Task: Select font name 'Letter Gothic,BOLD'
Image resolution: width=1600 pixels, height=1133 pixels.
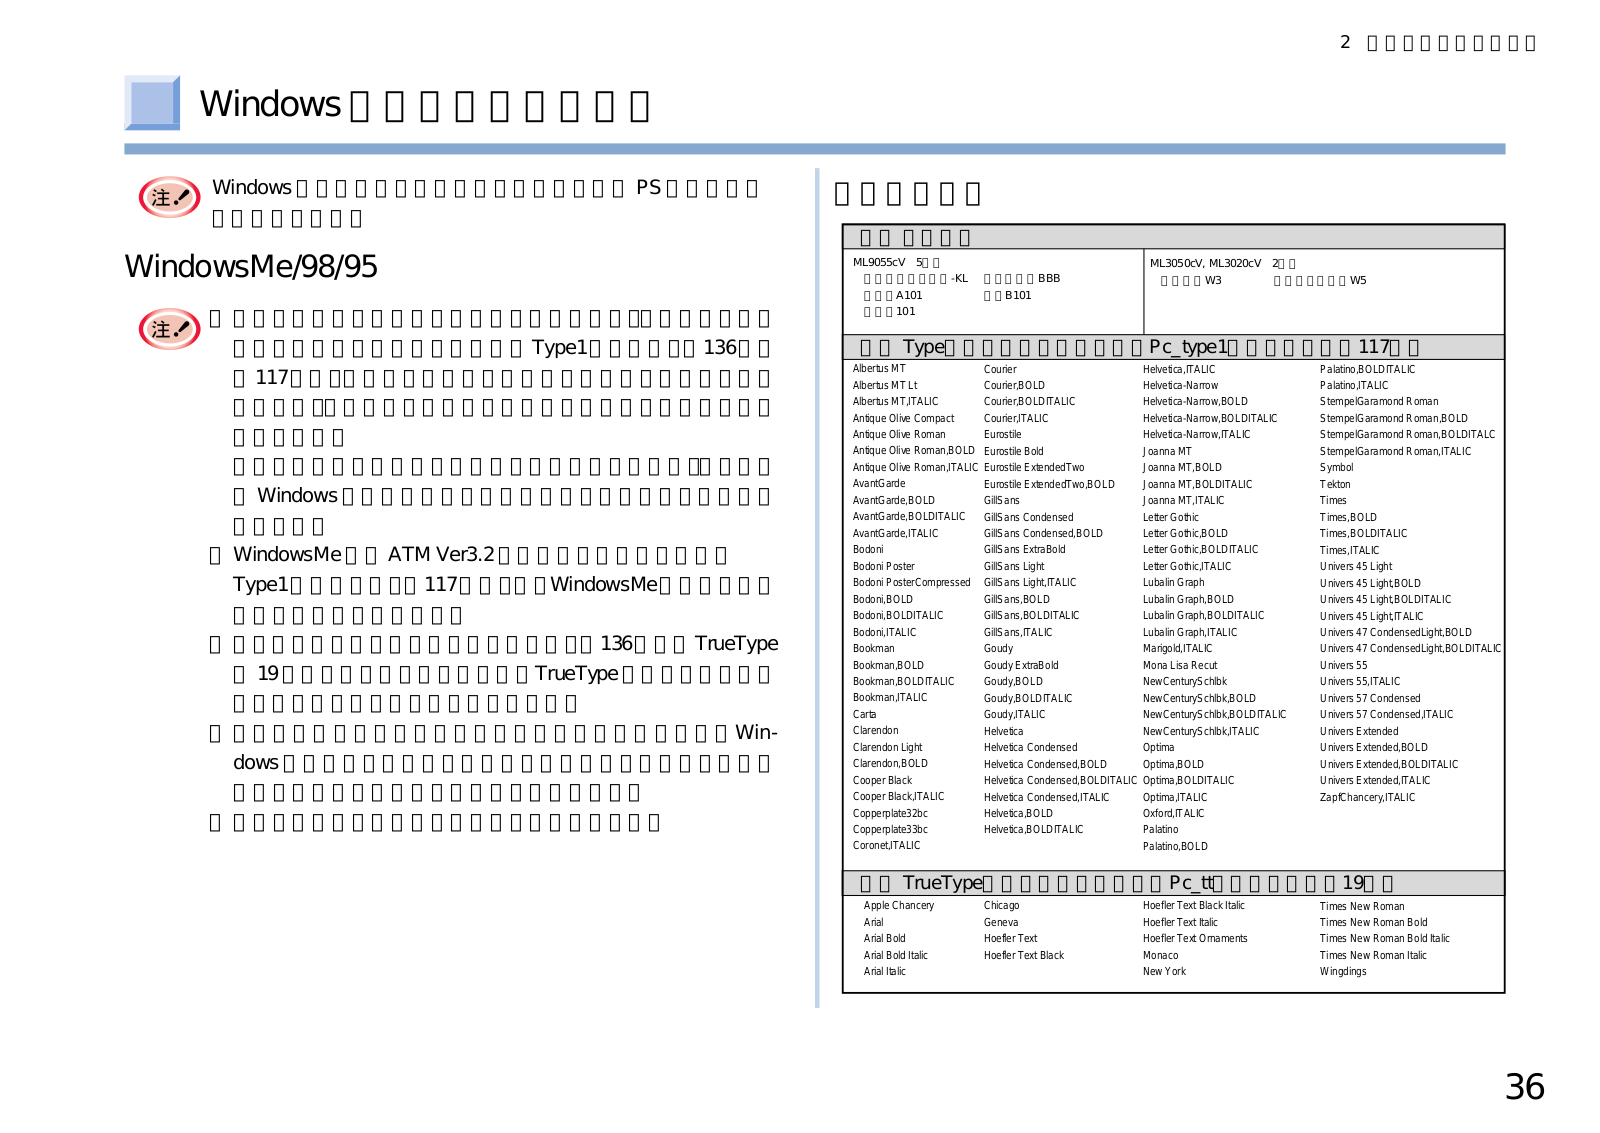Action: [x=1186, y=533]
